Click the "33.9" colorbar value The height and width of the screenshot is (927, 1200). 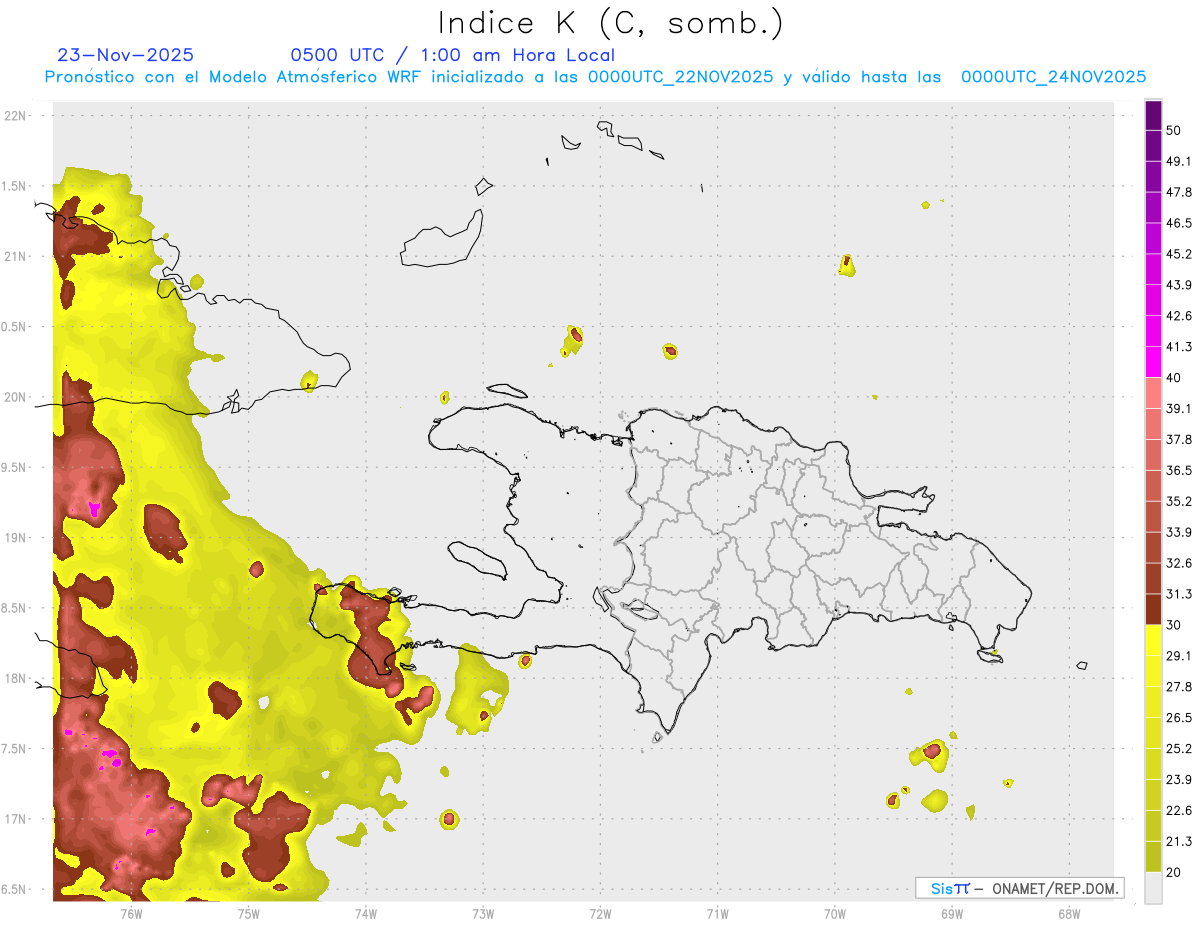coord(1179,532)
